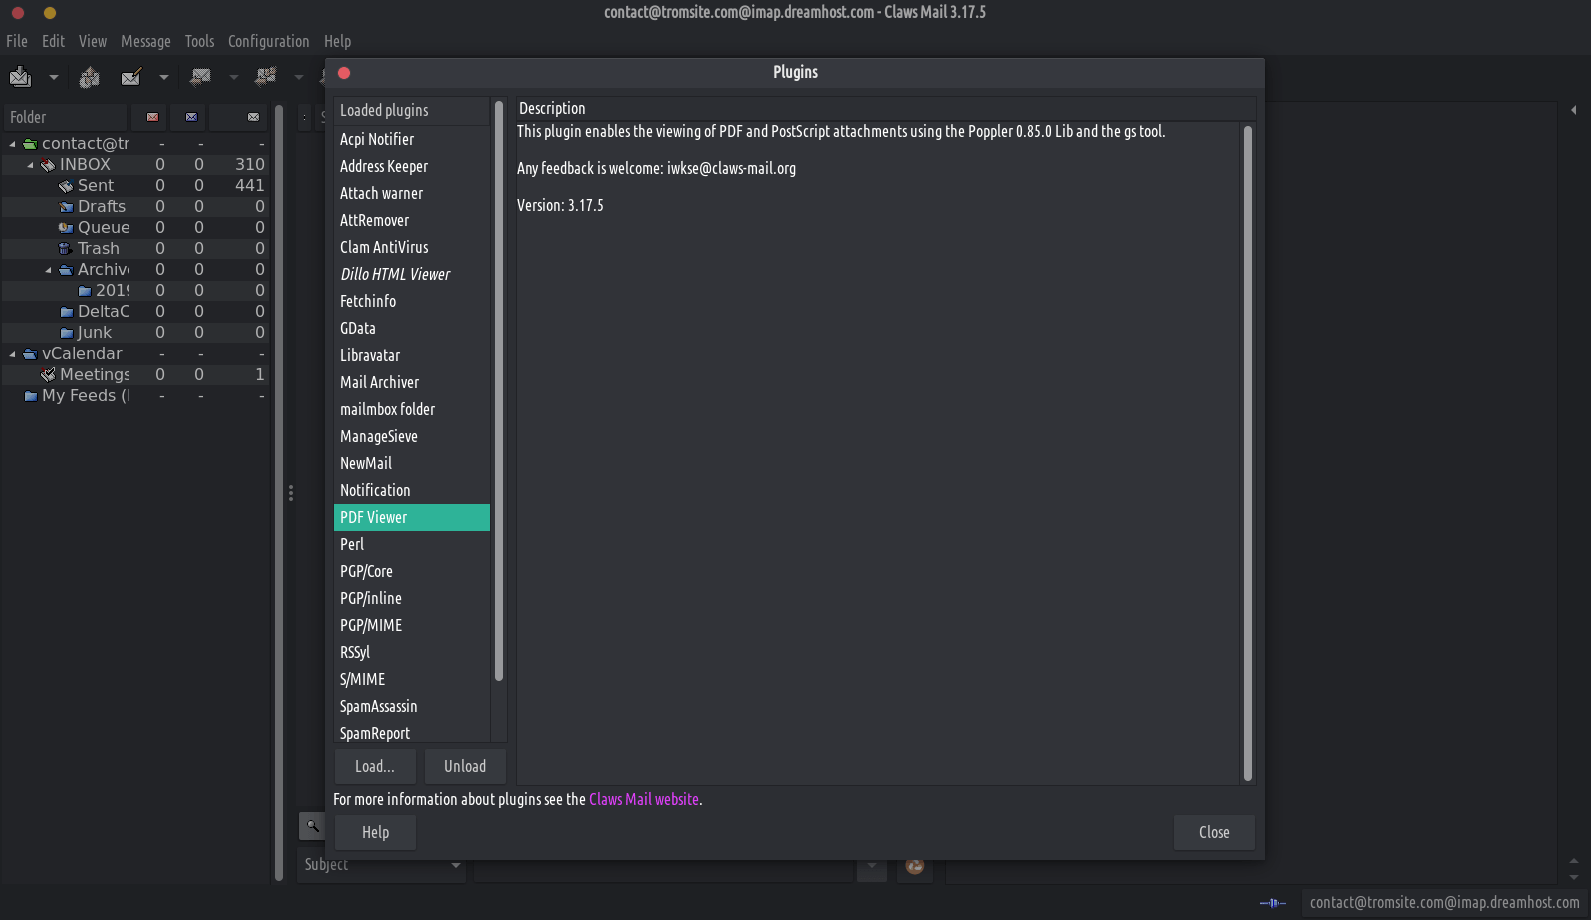Click the Meetings calendar icon

(x=48, y=375)
